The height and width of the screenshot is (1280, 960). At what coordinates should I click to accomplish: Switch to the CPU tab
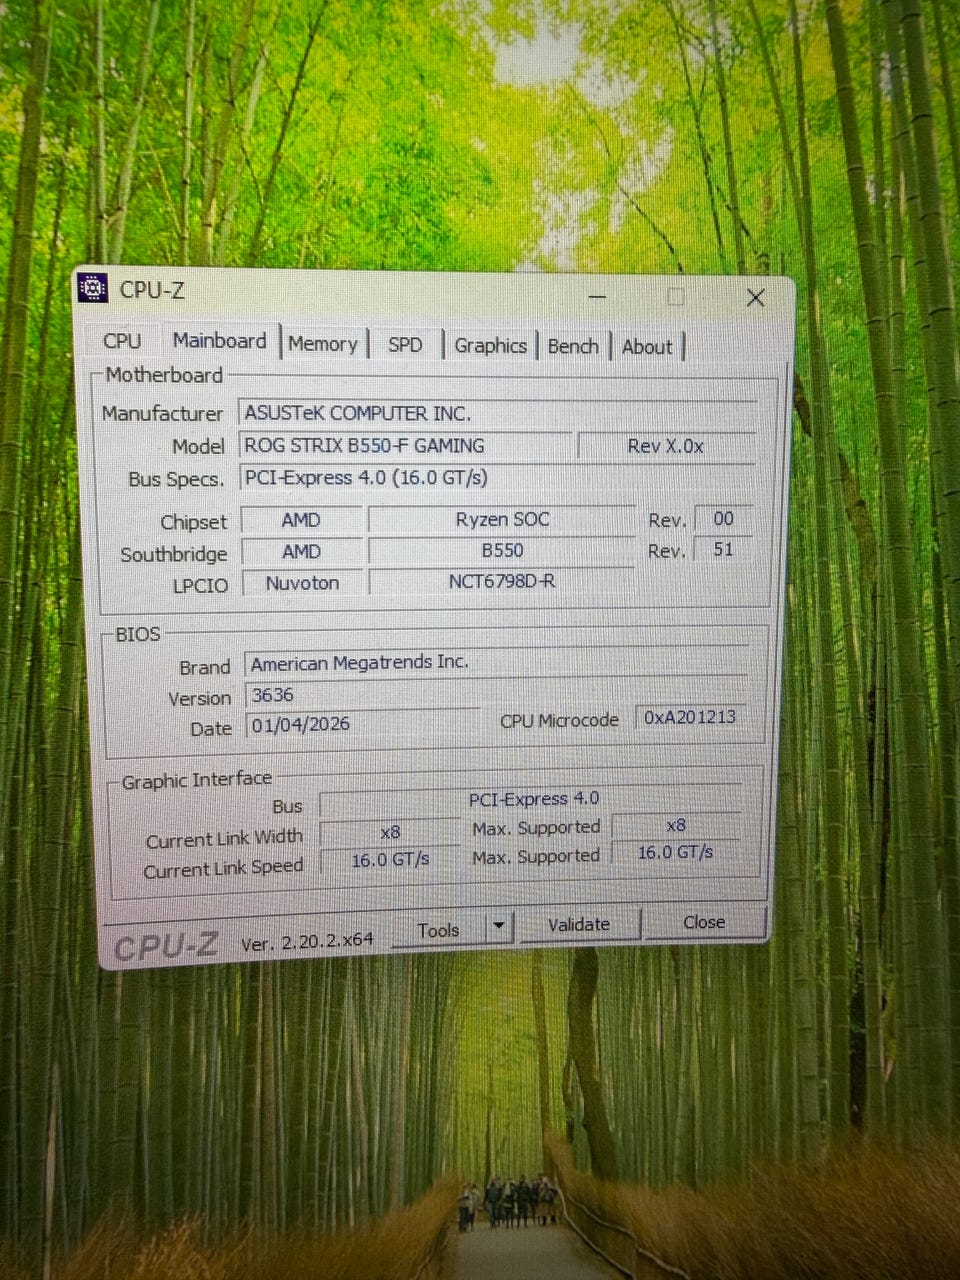click(x=122, y=341)
